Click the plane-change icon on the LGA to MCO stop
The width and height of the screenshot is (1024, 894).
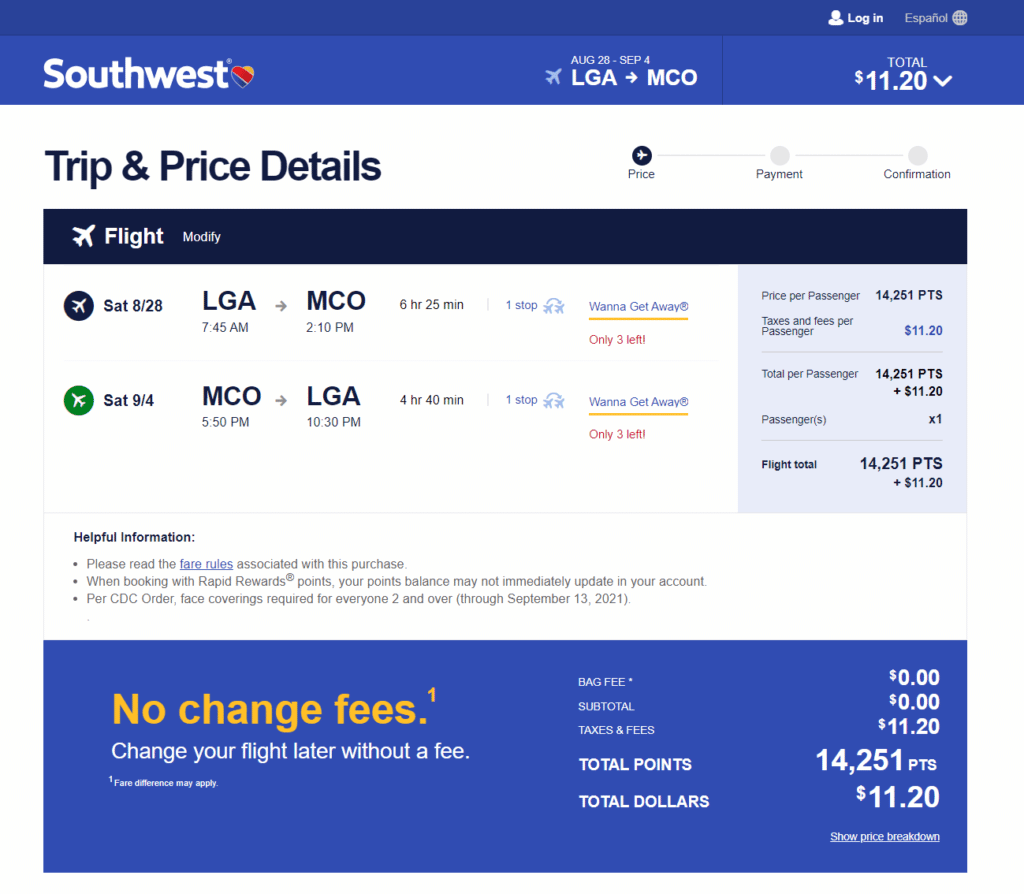[554, 306]
